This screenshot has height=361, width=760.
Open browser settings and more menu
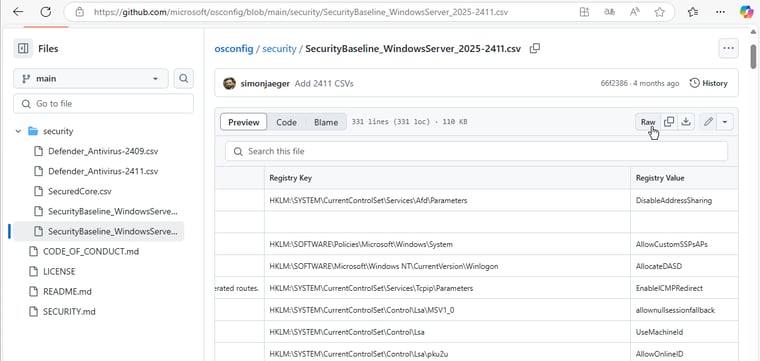pyautogui.click(x=721, y=12)
